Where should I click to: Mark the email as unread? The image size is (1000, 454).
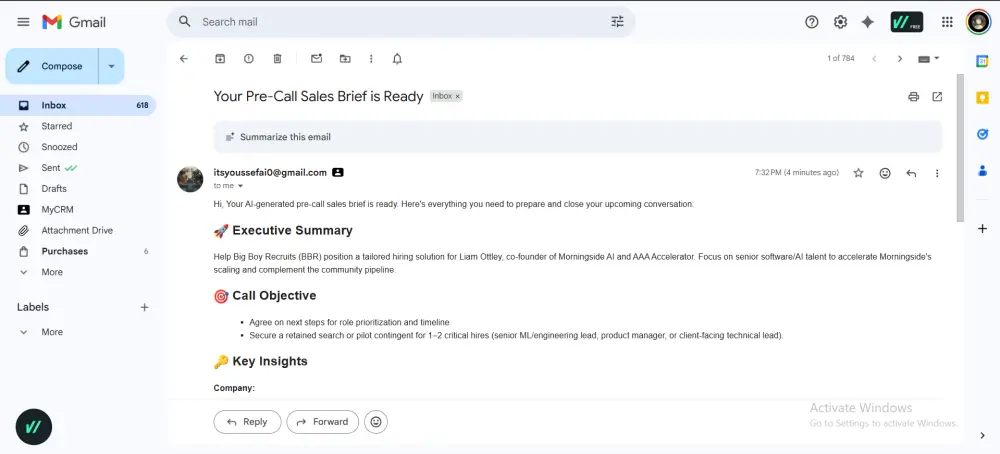click(316, 59)
